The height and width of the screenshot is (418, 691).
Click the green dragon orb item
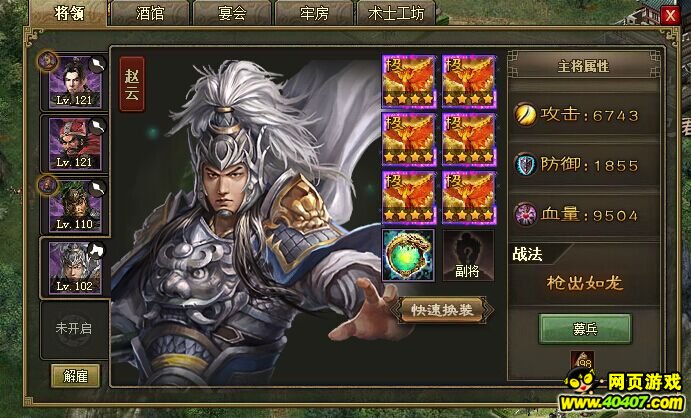[408, 255]
